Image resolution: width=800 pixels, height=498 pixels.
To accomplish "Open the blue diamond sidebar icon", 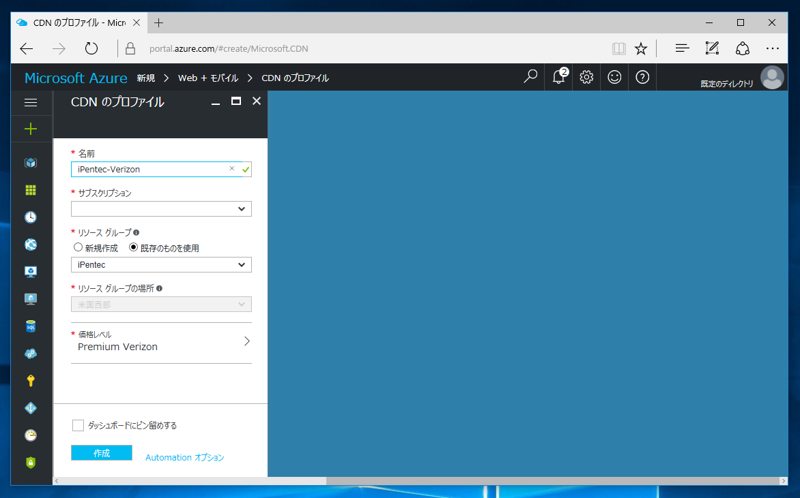I will click(x=31, y=408).
